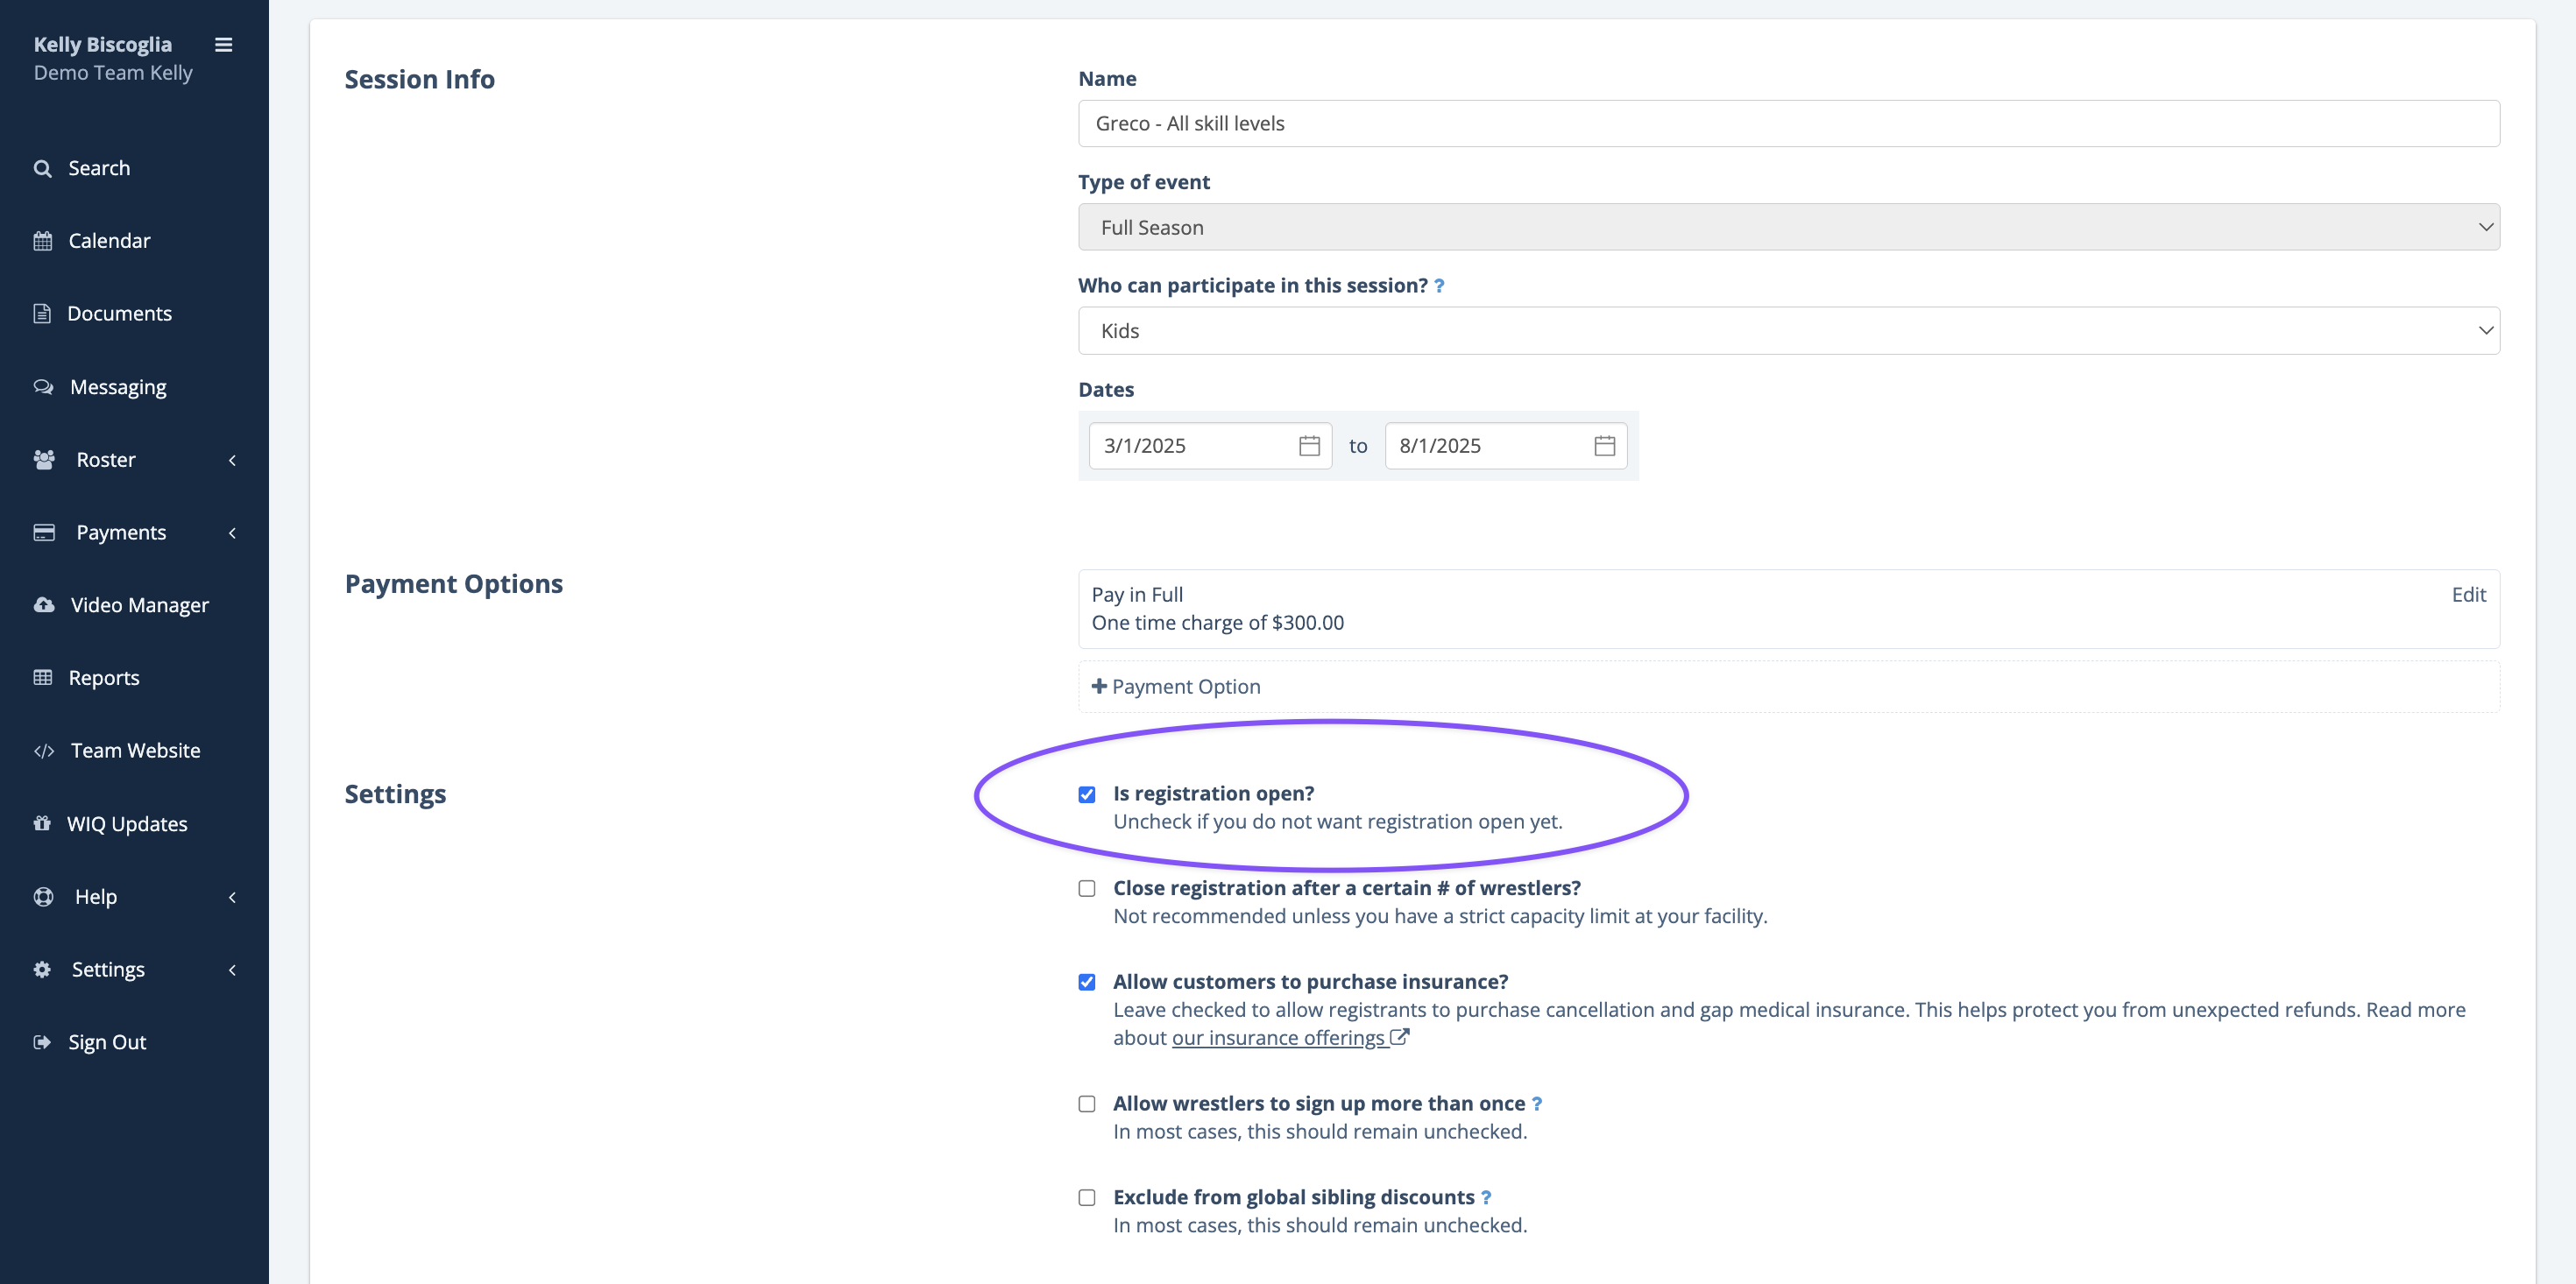
Task: Uncheck allow customers to purchase insurance
Action: (1087, 983)
